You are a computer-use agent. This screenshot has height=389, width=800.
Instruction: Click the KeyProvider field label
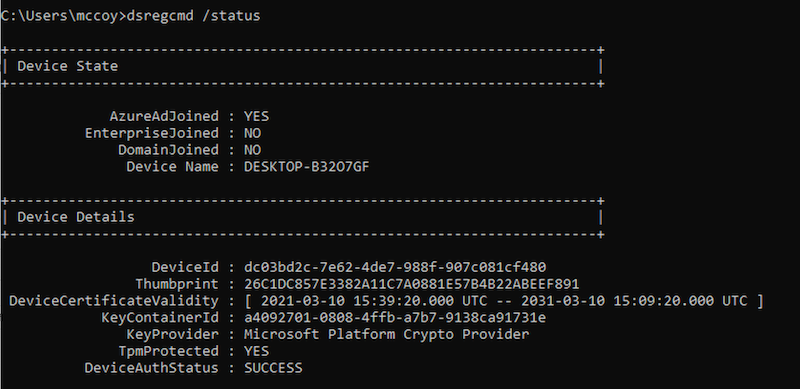point(172,335)
